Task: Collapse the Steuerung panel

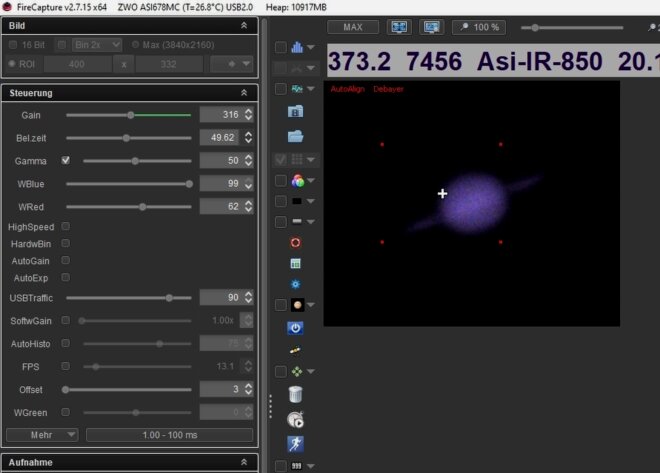Action: (x=244, y=93)
